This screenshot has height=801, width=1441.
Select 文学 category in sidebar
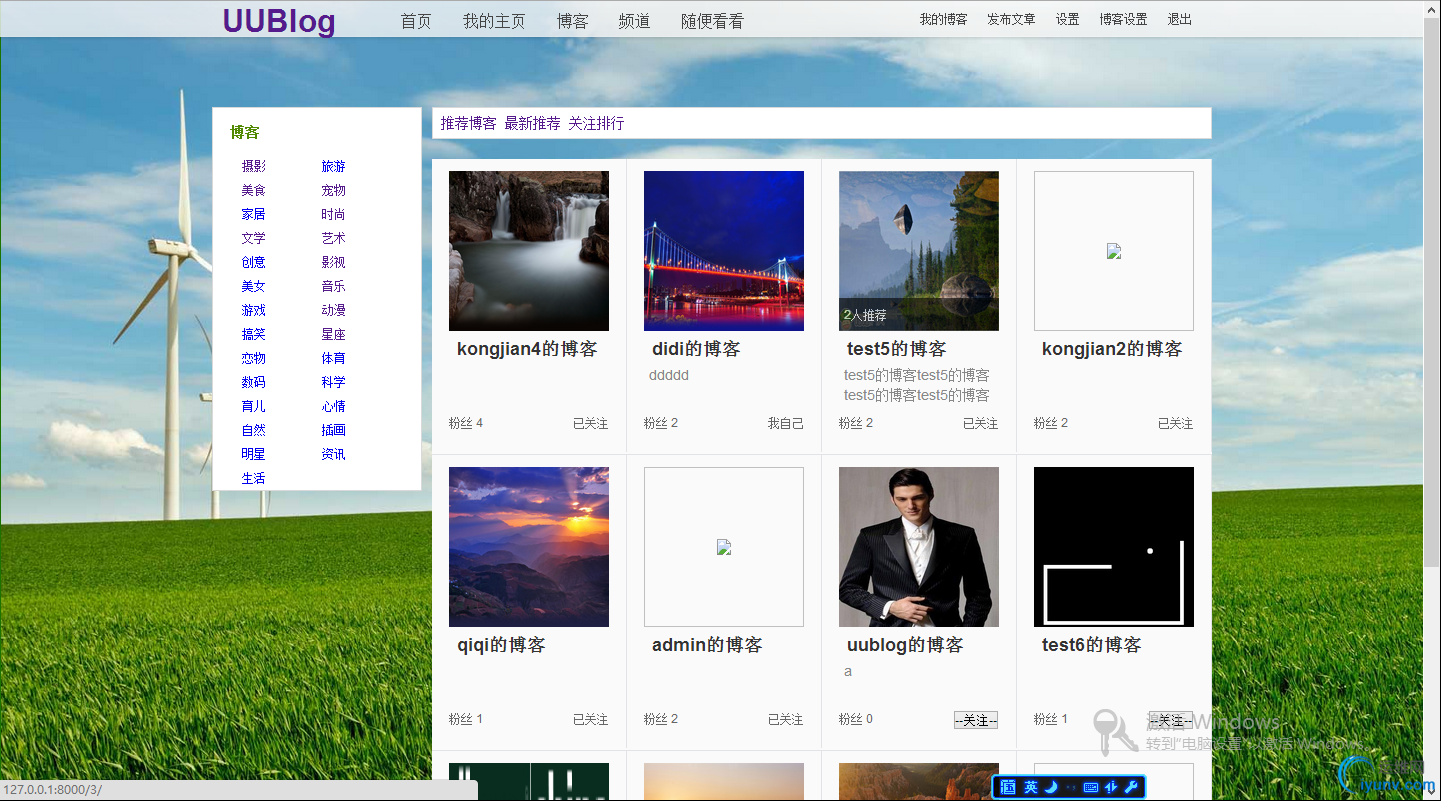click(253, 238)
